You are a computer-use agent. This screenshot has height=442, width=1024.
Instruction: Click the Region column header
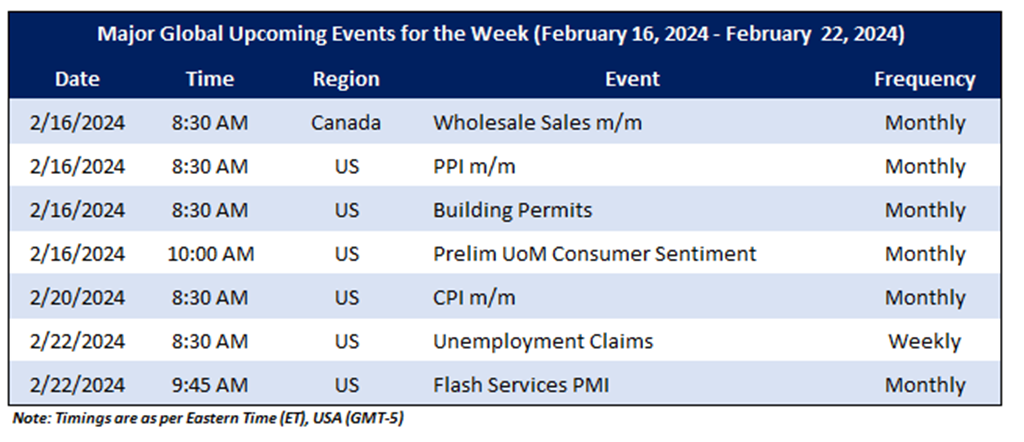pos(346,79)
